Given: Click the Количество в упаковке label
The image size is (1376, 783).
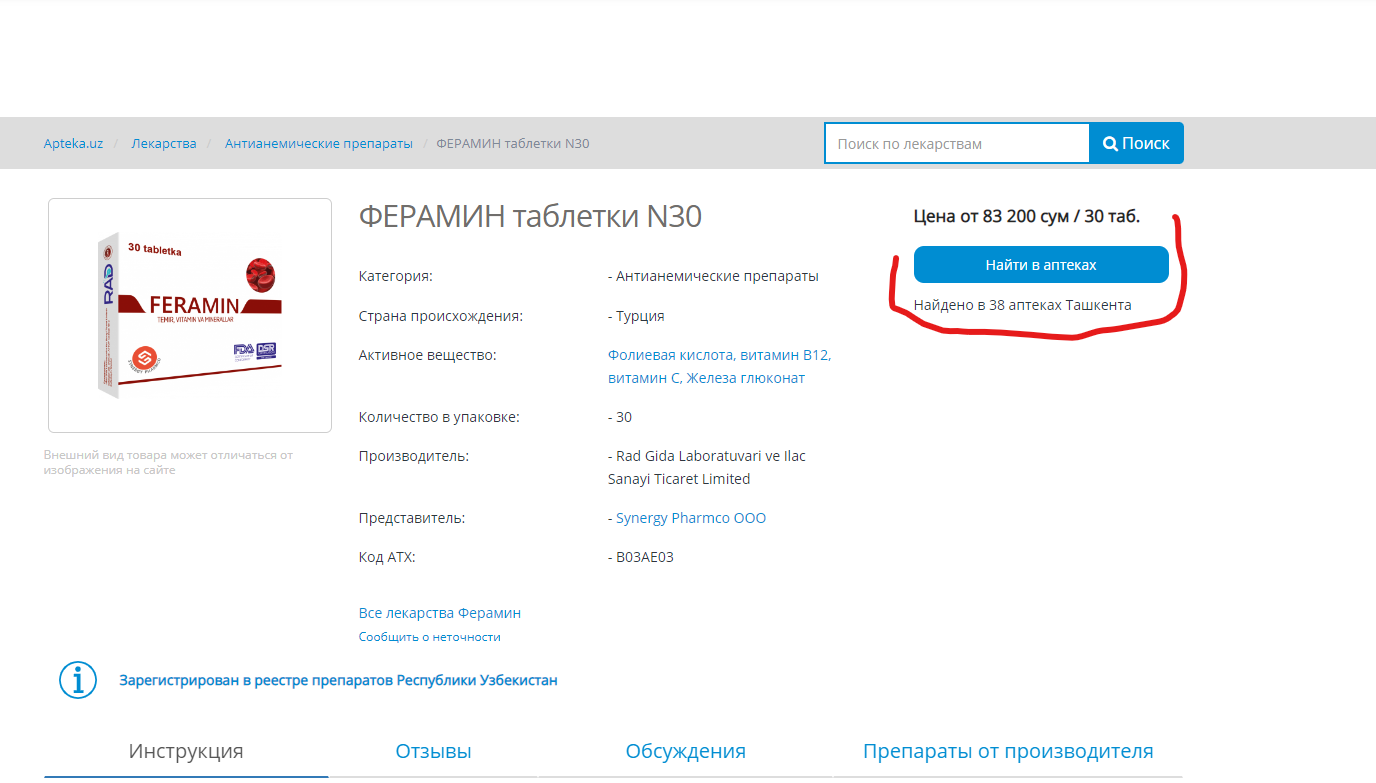Looking at the screenshot, I should coord(439,417).
